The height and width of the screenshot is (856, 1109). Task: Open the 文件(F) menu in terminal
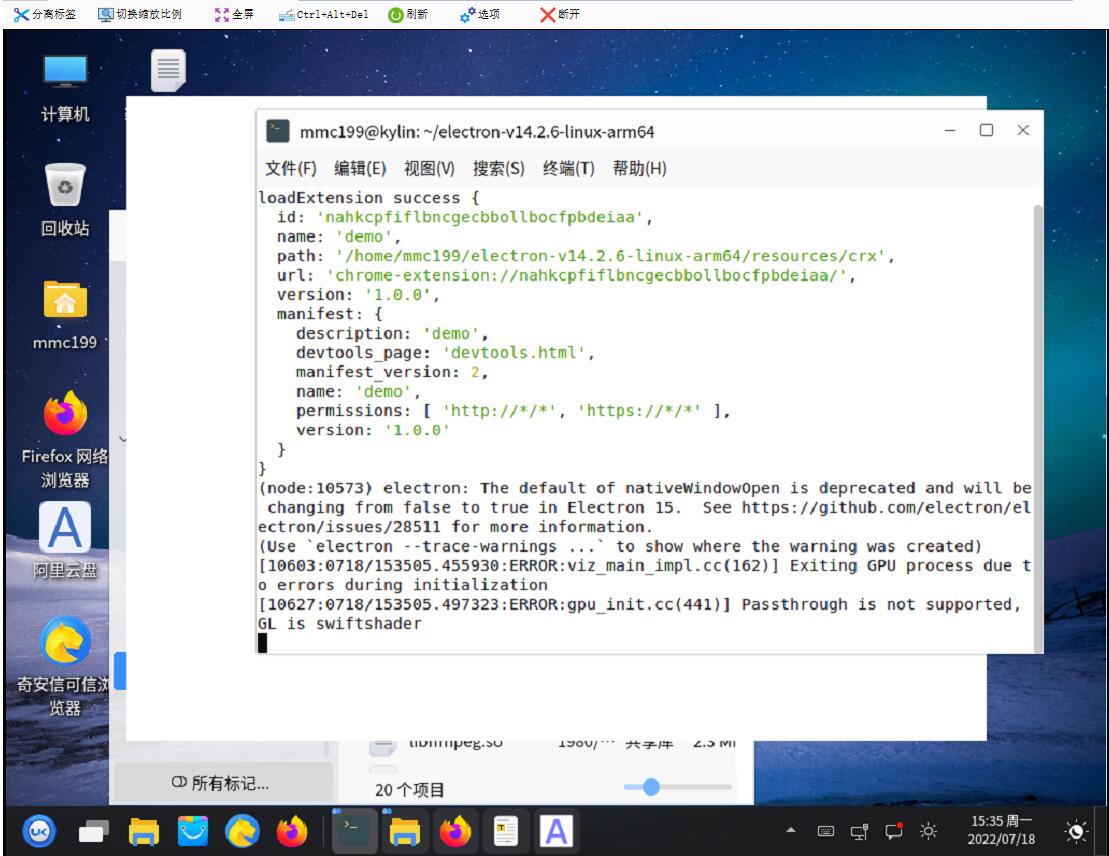290,168
